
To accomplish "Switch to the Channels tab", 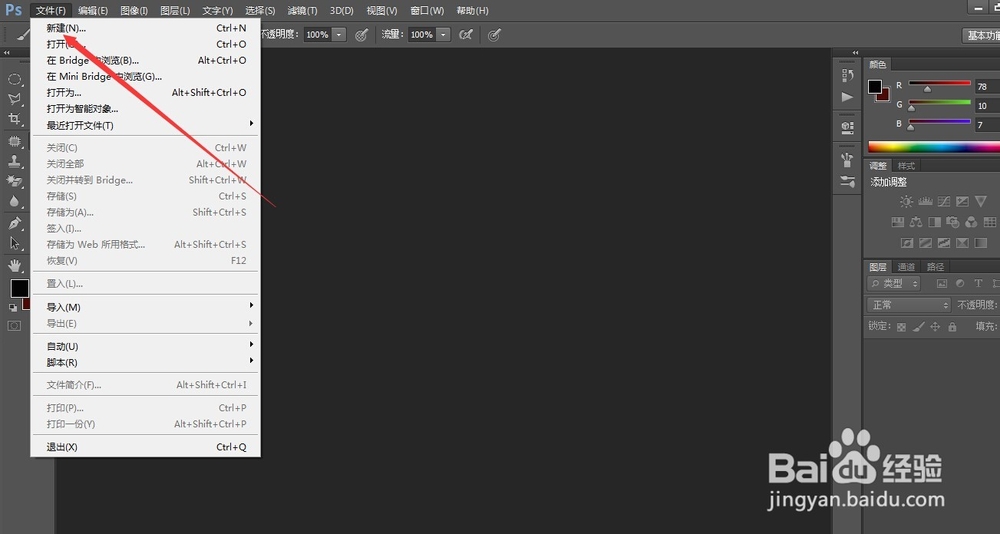I will [x=906, y=267].
